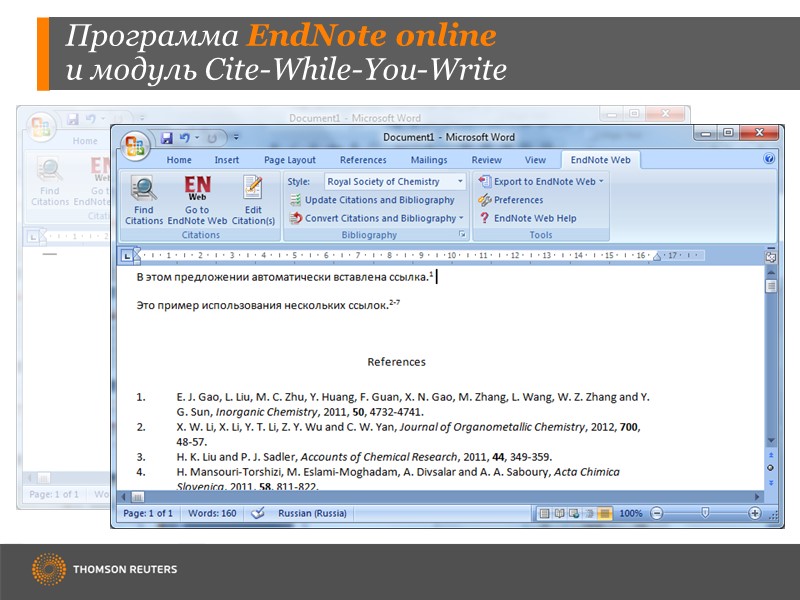Click horizontal scrollbar right arrow
Screen dimensions: 800x600
point(757,496)
